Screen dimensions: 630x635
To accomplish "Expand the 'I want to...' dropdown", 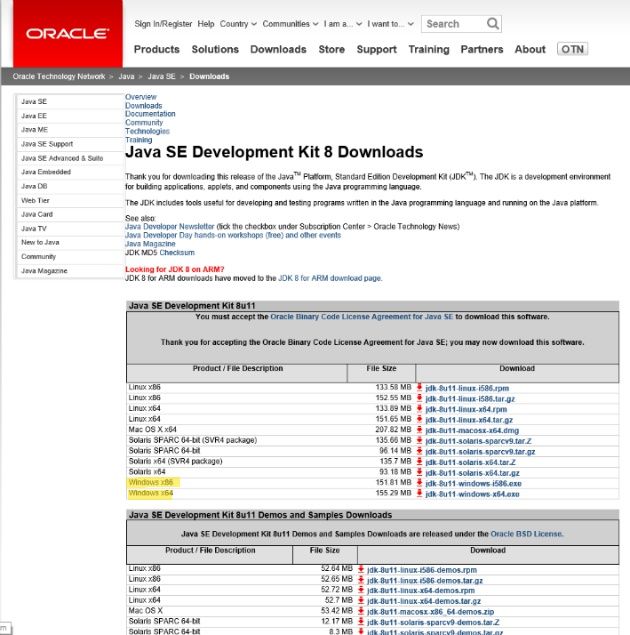I will coord(390,24).
